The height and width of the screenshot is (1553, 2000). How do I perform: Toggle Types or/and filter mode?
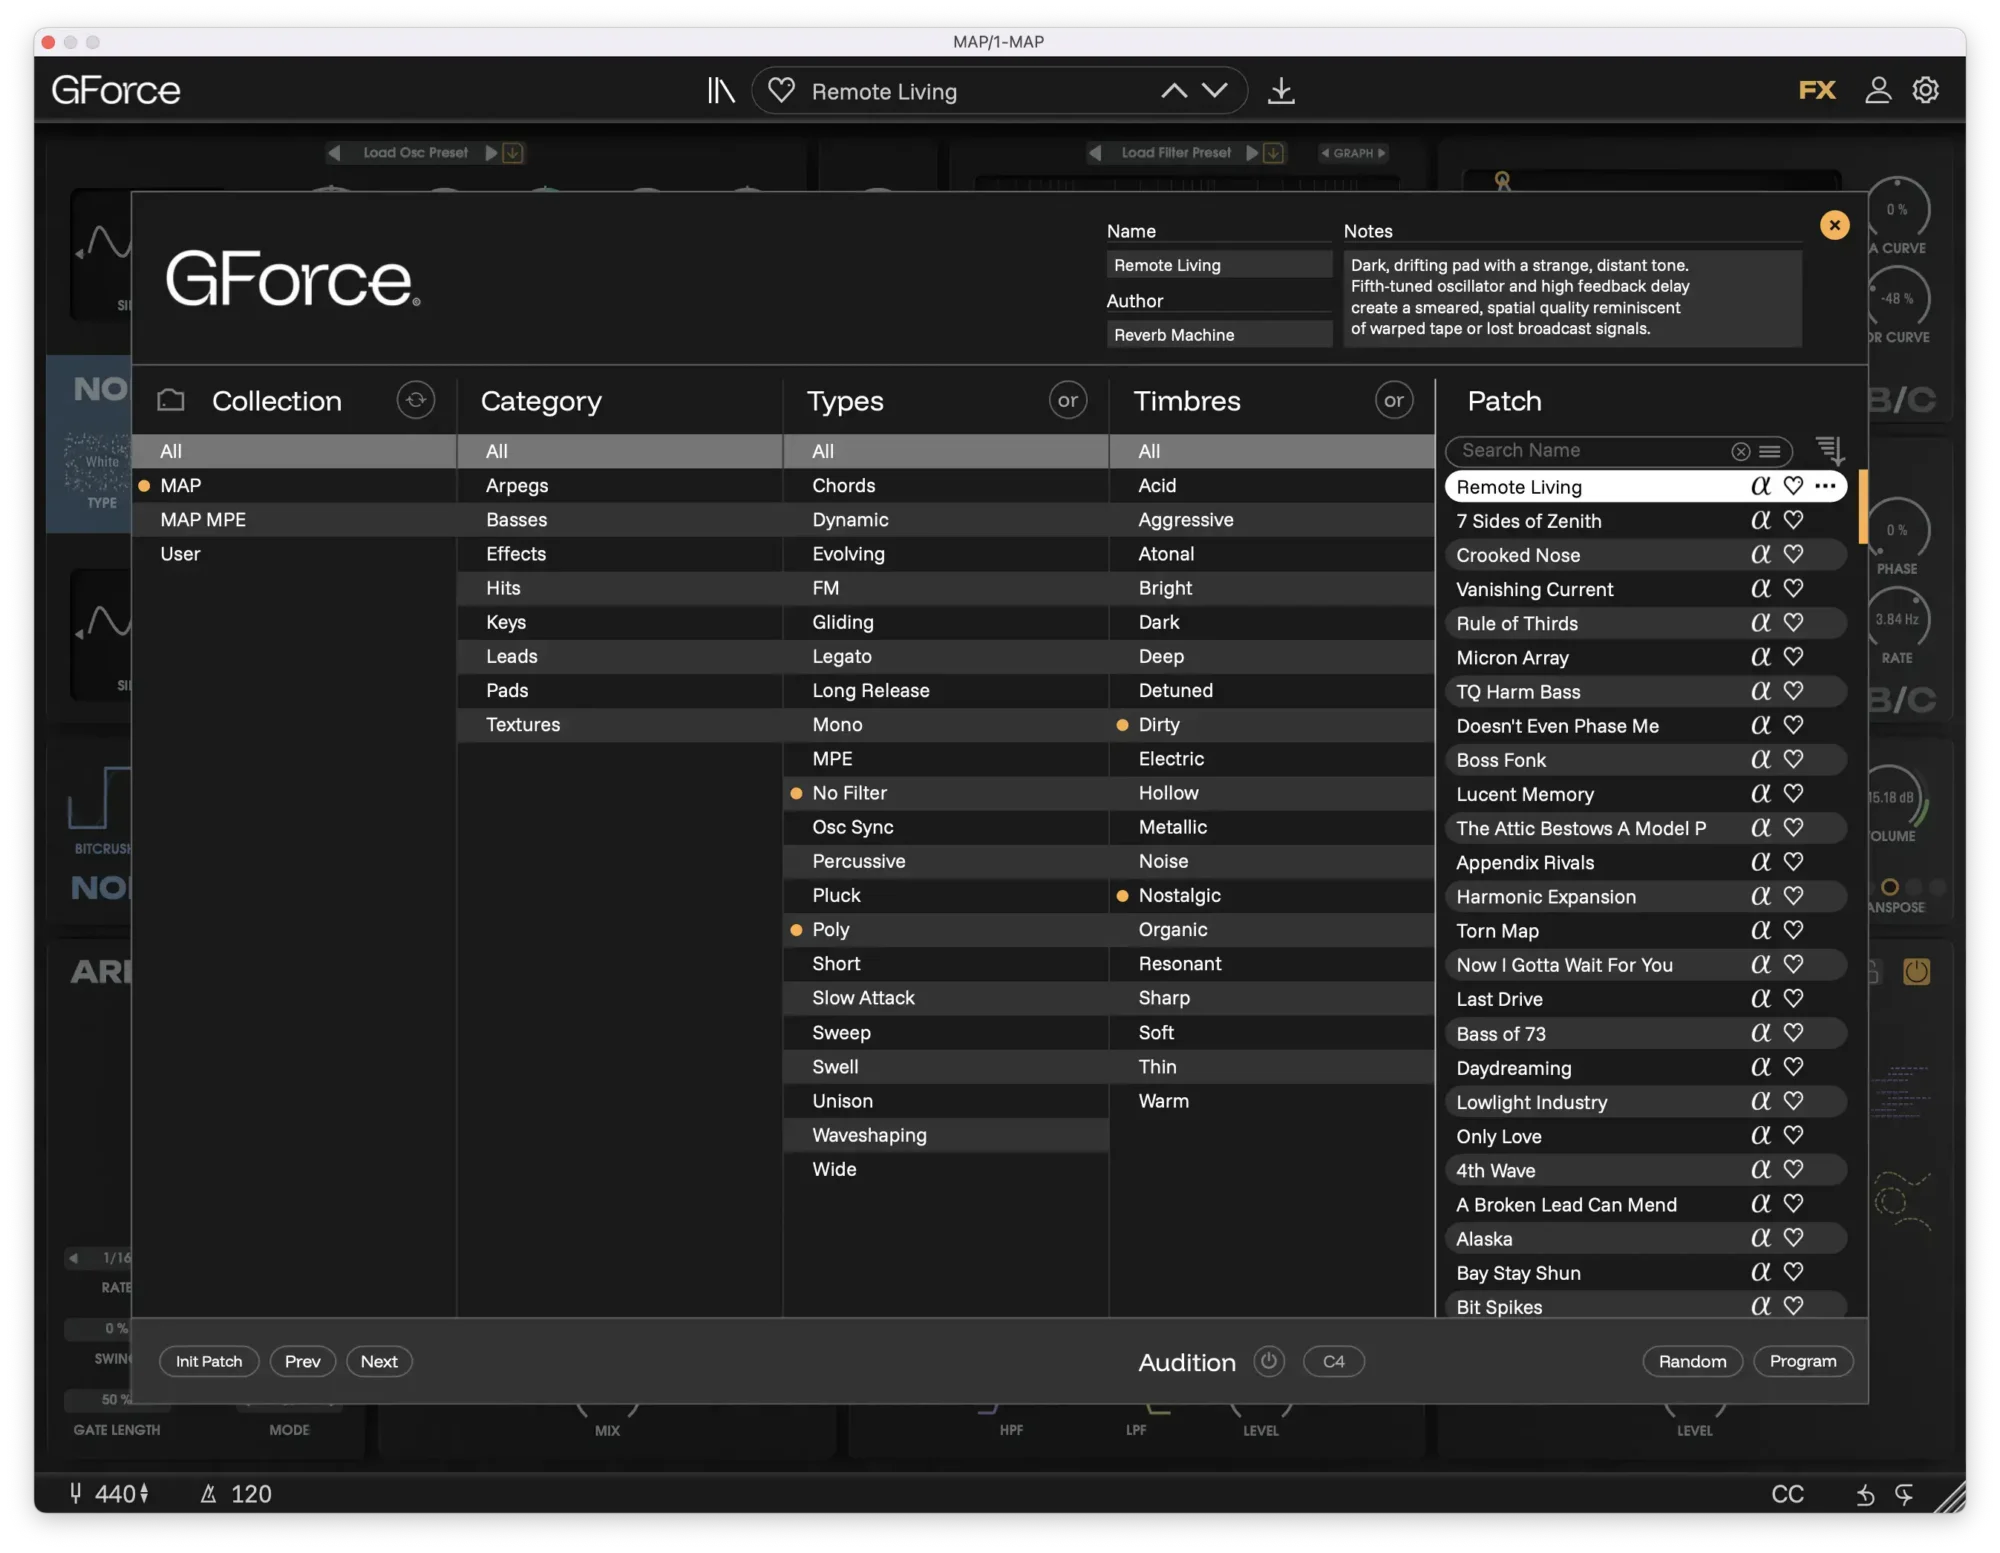coord(1068,400)
